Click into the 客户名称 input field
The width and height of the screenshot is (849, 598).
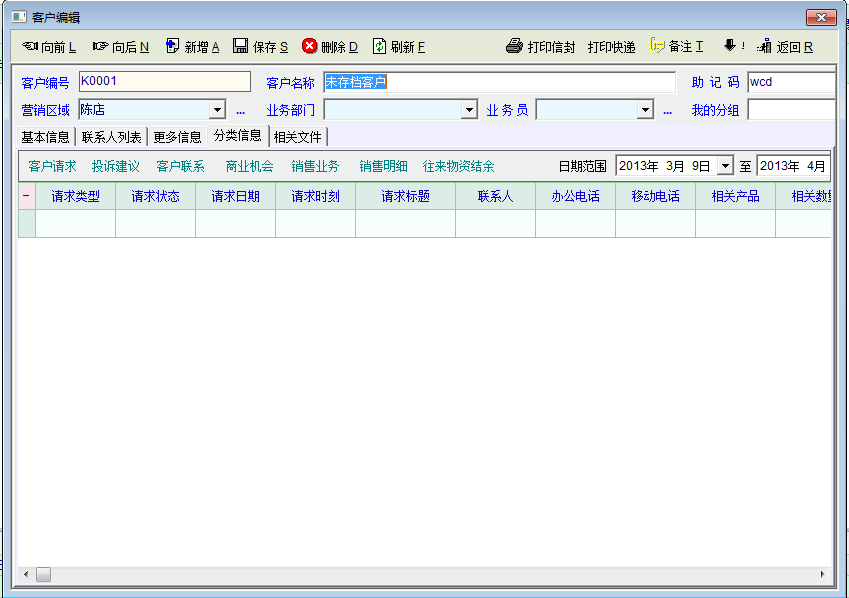click(x=498, y=82)
